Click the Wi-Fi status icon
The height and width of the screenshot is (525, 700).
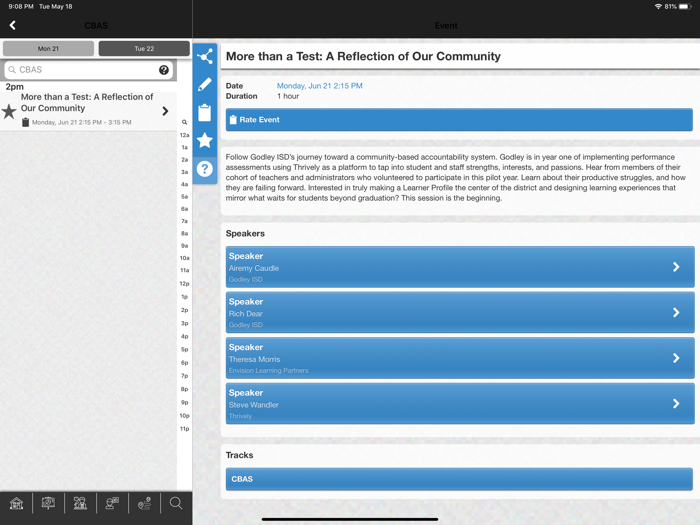click(x=658, y=7)
